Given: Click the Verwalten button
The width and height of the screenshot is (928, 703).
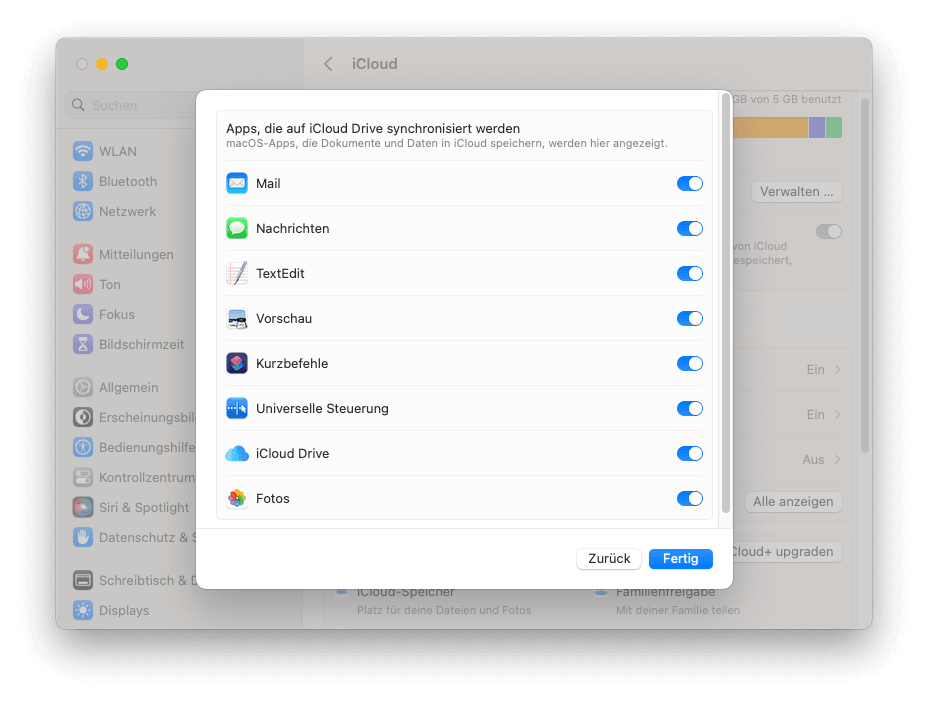Looking at the screenshot, I should (x=797, y=192).
